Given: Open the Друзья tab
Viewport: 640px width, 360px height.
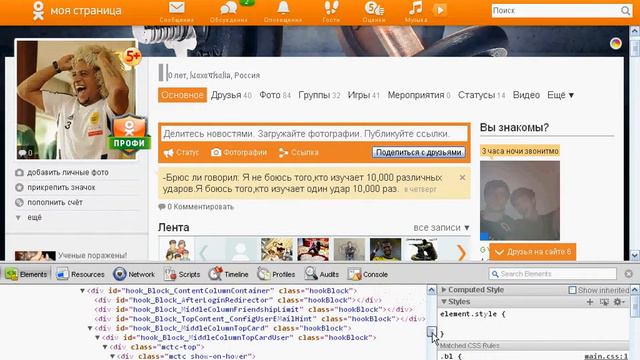Looking at the screenshot, I should 231,95.
